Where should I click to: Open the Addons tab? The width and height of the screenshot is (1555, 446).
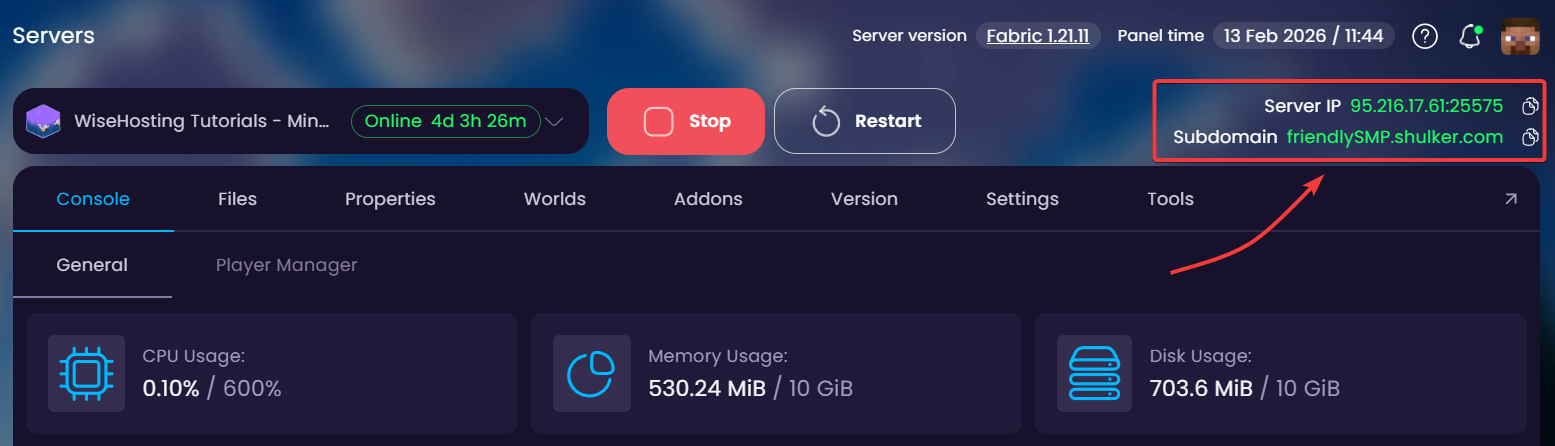click(708, 199)
